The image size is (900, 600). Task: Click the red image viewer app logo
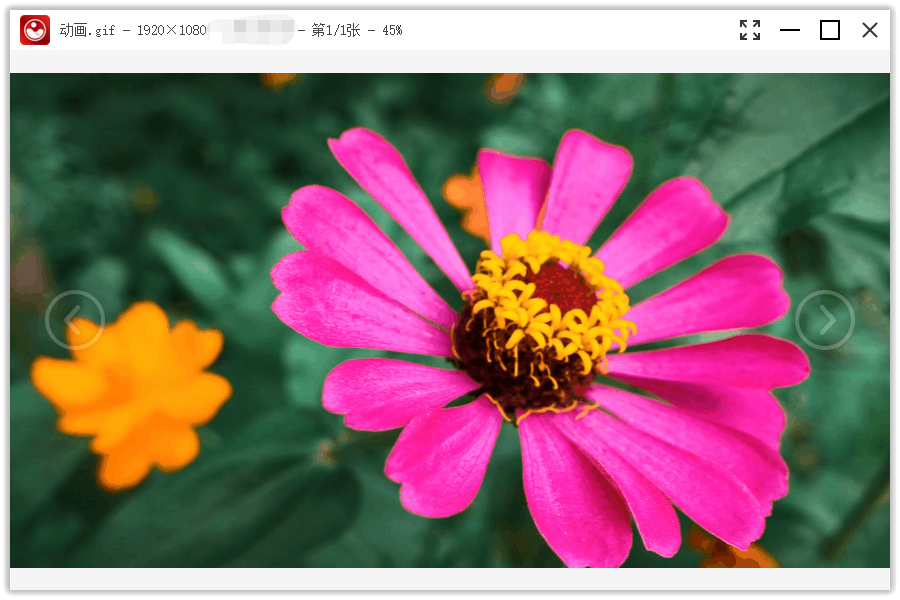tap(35, 30)
